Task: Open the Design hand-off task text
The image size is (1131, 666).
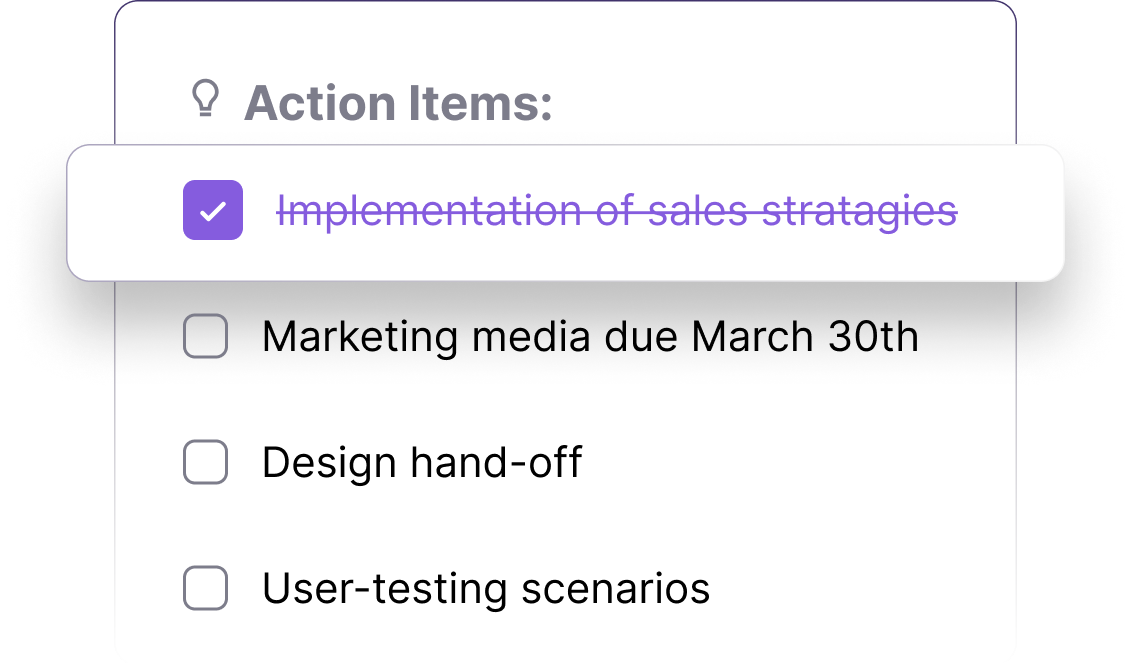Action: pos(422,463)
